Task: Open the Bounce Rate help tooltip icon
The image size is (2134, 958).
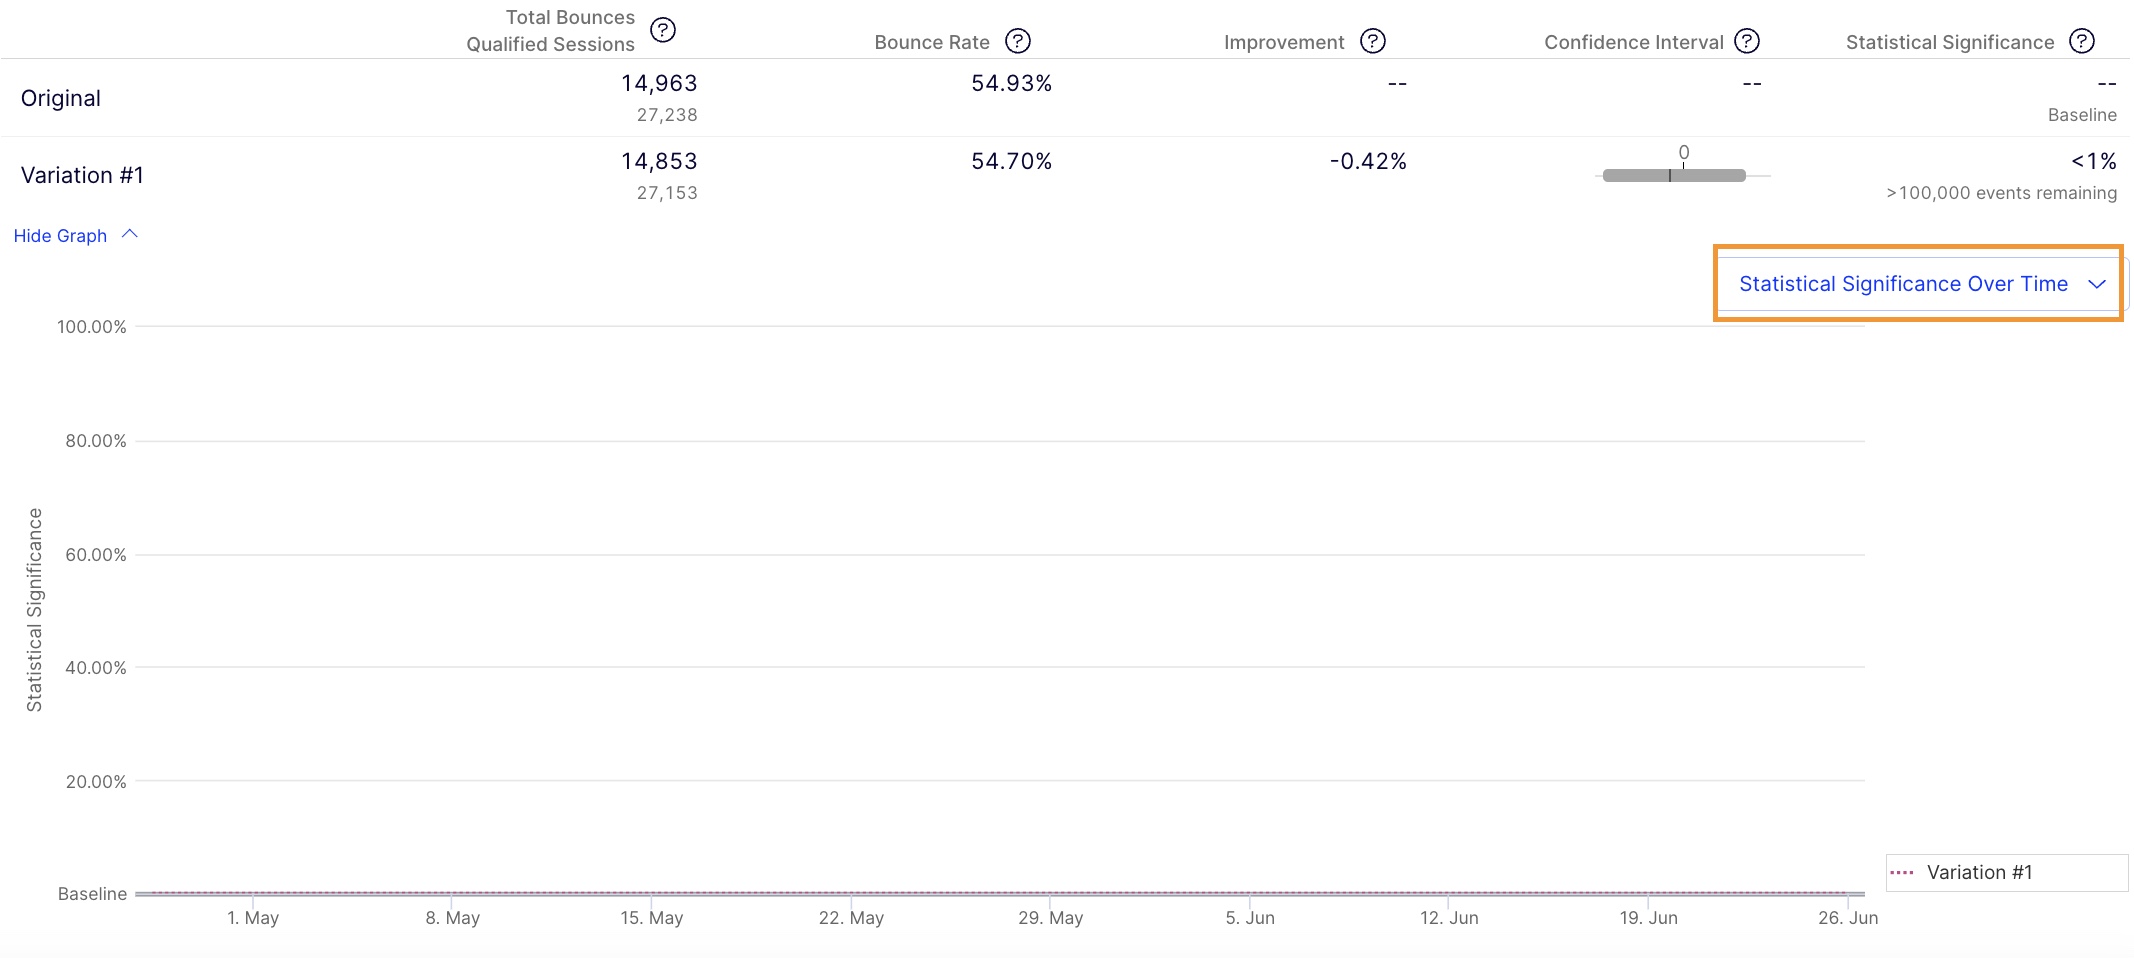Action: point(1017,41)
